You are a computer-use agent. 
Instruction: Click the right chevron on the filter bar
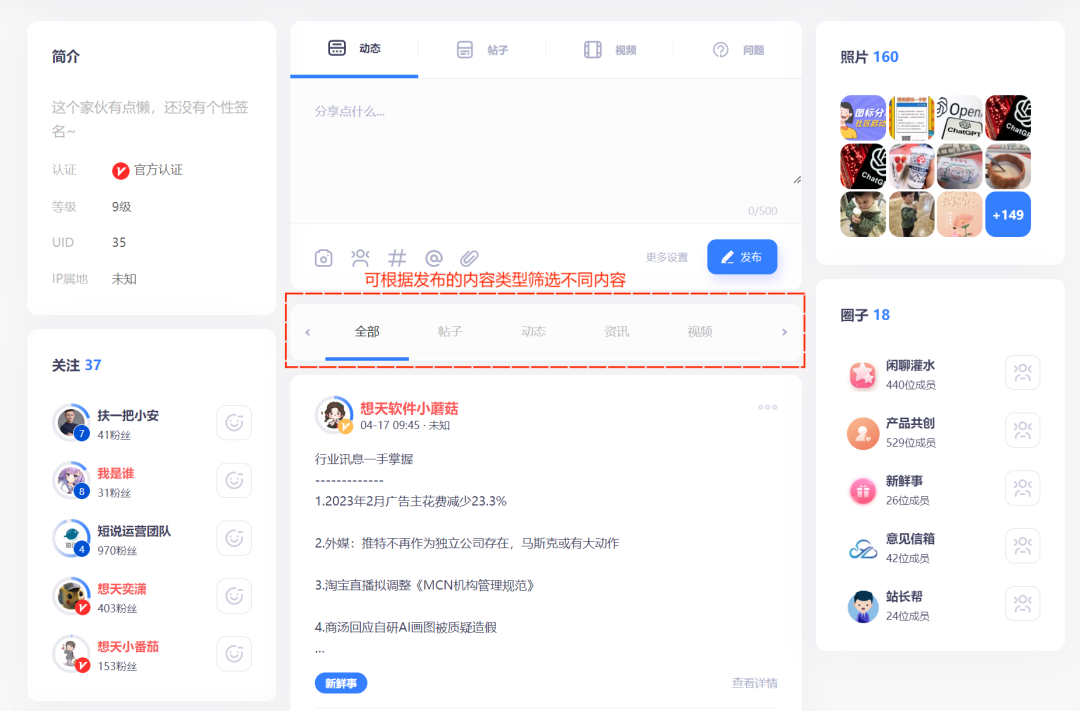coord(783,332)
